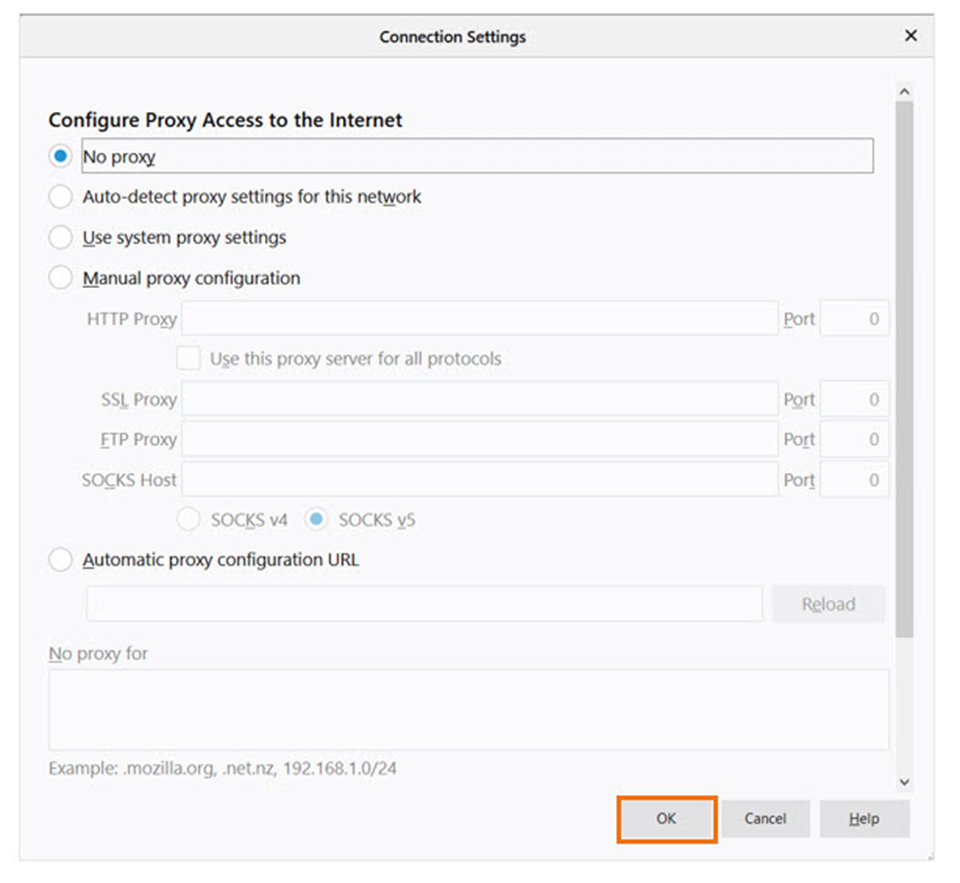The height and width of the screenshot is (883, 960).
Task: Click the scrollbar down arrow
Action: click(904, 781)
